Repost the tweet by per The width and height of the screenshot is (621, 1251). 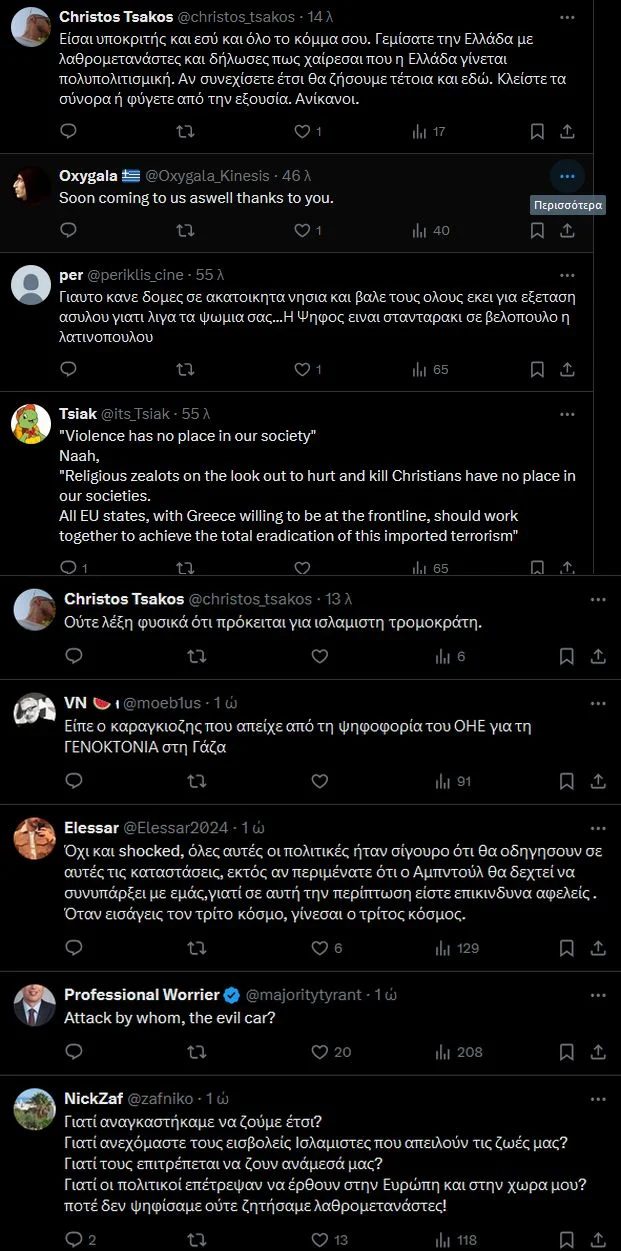(186, 369)
